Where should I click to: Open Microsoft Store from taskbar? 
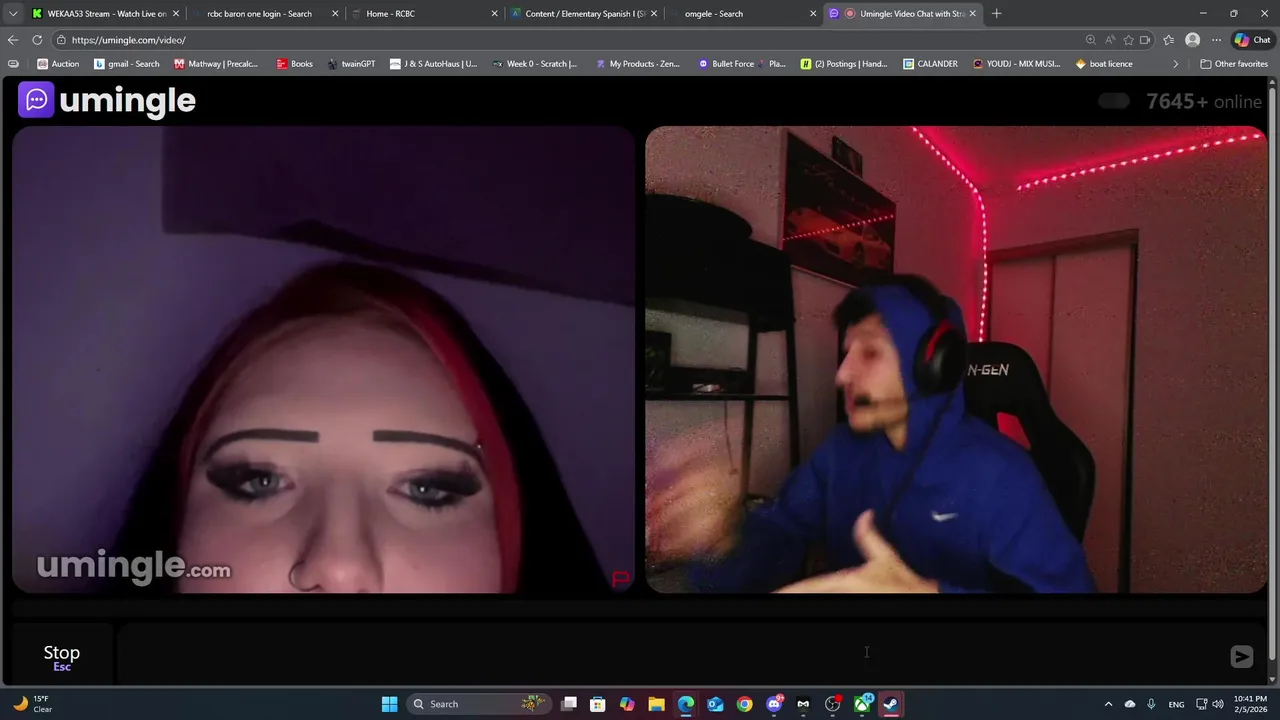point(598,704)
